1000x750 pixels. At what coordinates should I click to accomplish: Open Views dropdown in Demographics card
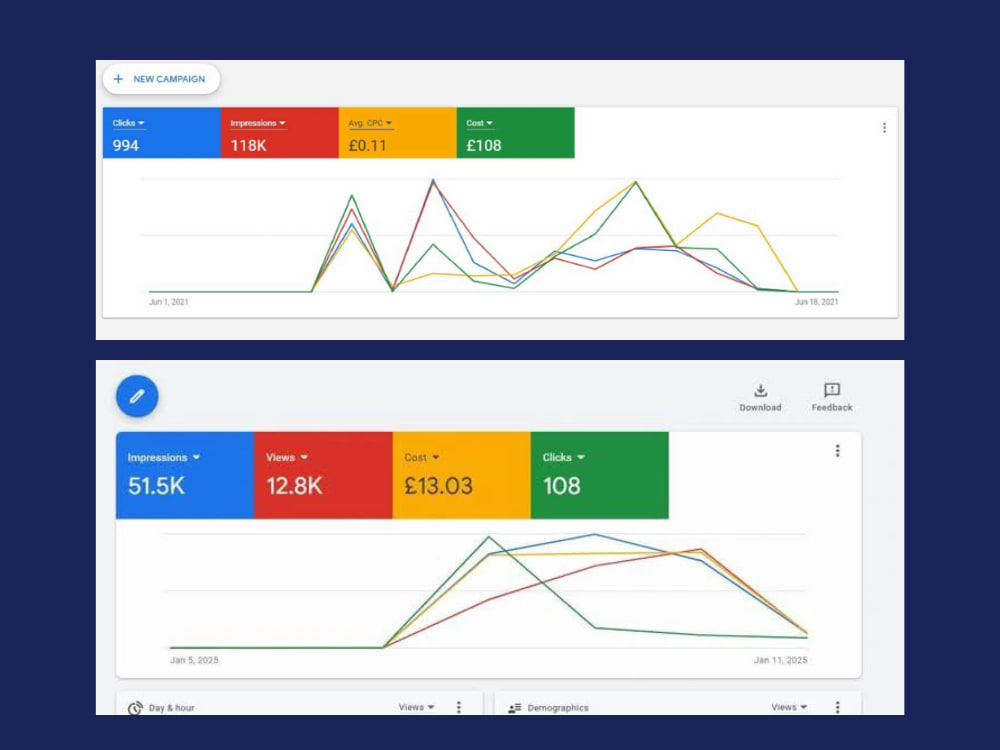pos(789,707)
